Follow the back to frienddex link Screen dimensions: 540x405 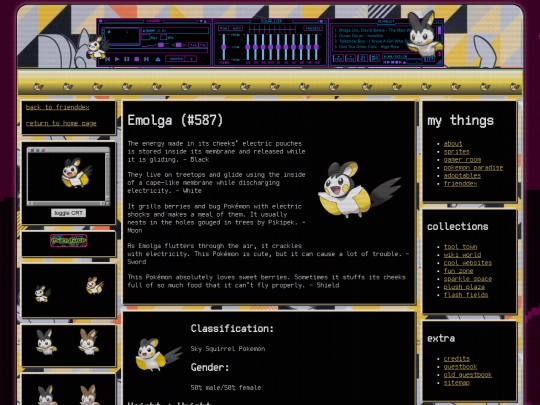58,107
